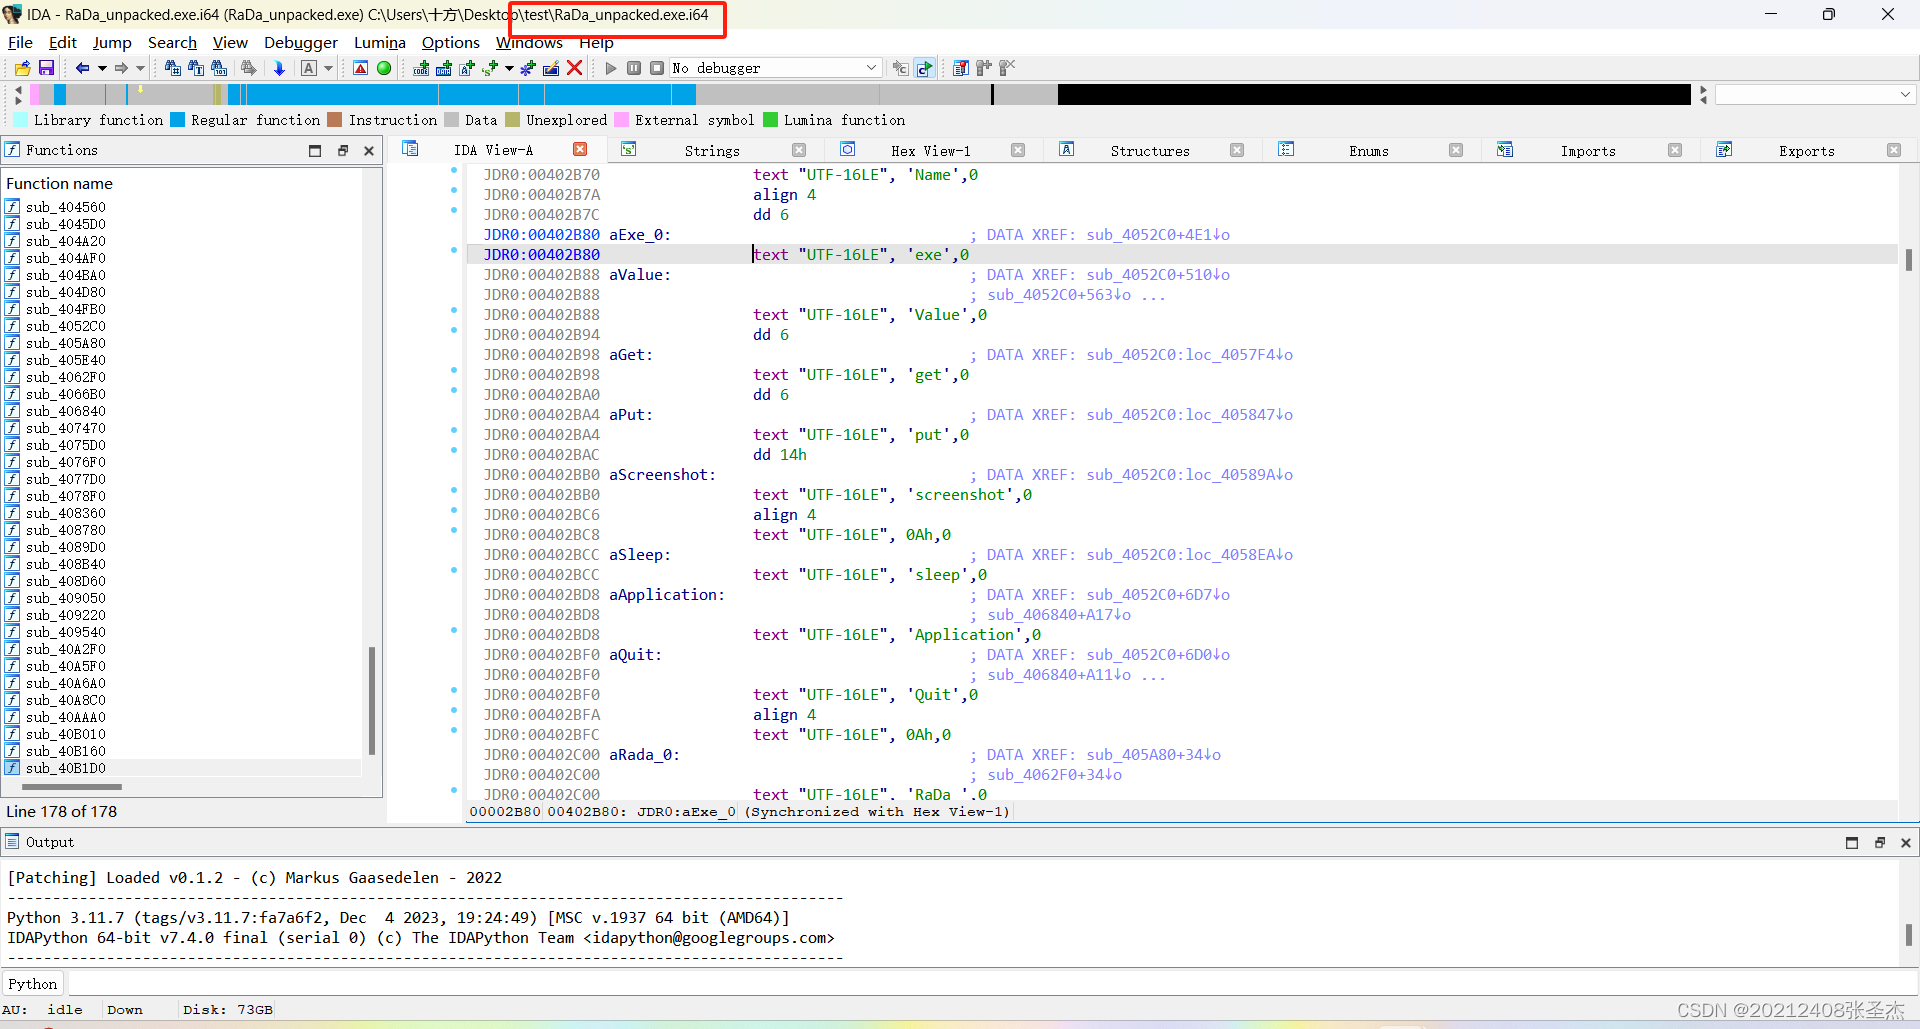Viewport: 1920px width, 1029px height.
Task: Click the binary search binoculars icon
Action: point(219,68)
